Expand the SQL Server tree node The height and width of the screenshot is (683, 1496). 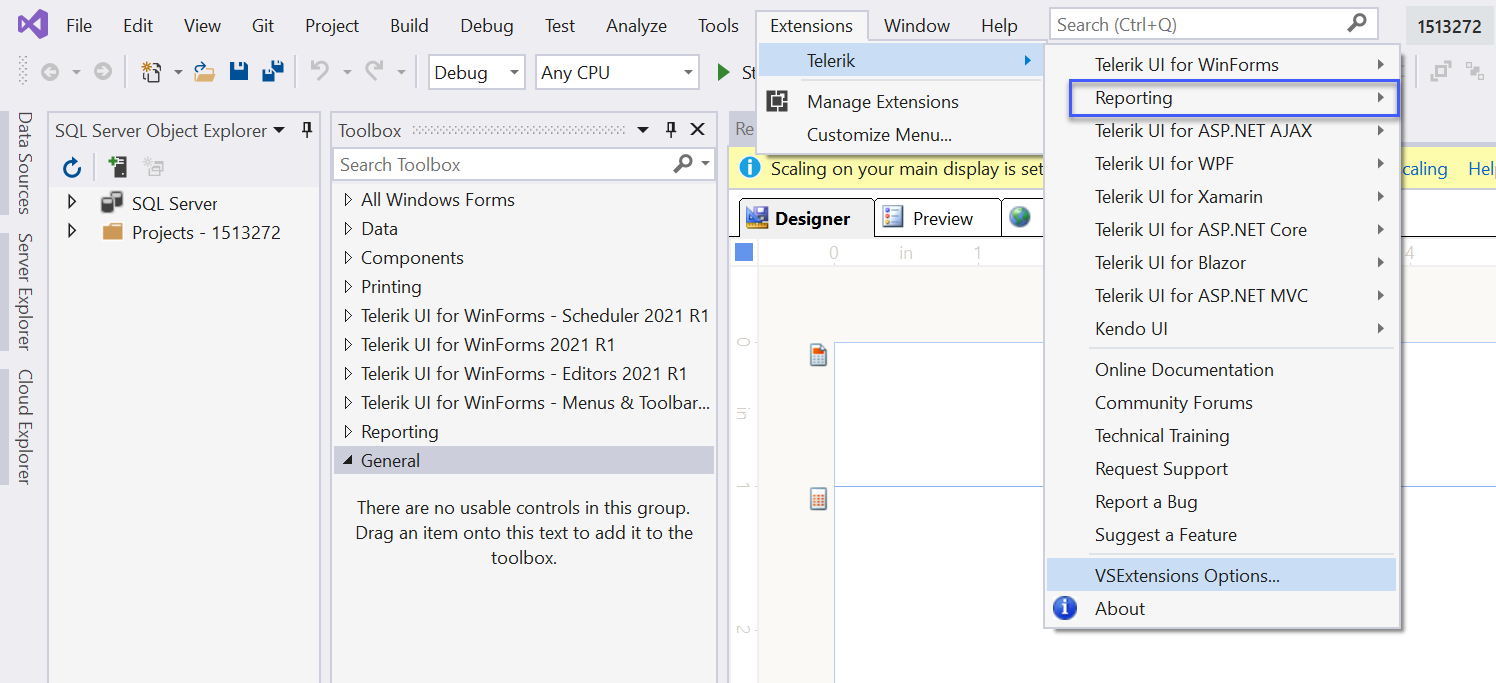pos(71,203)
